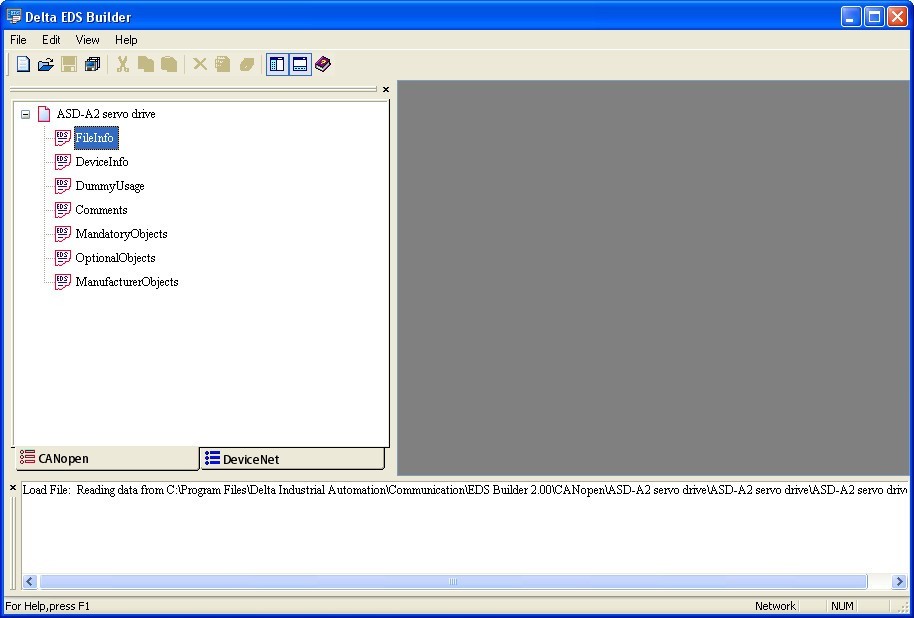Click the New file toolbar icon
Screen dimensions: 914x618
23,64
